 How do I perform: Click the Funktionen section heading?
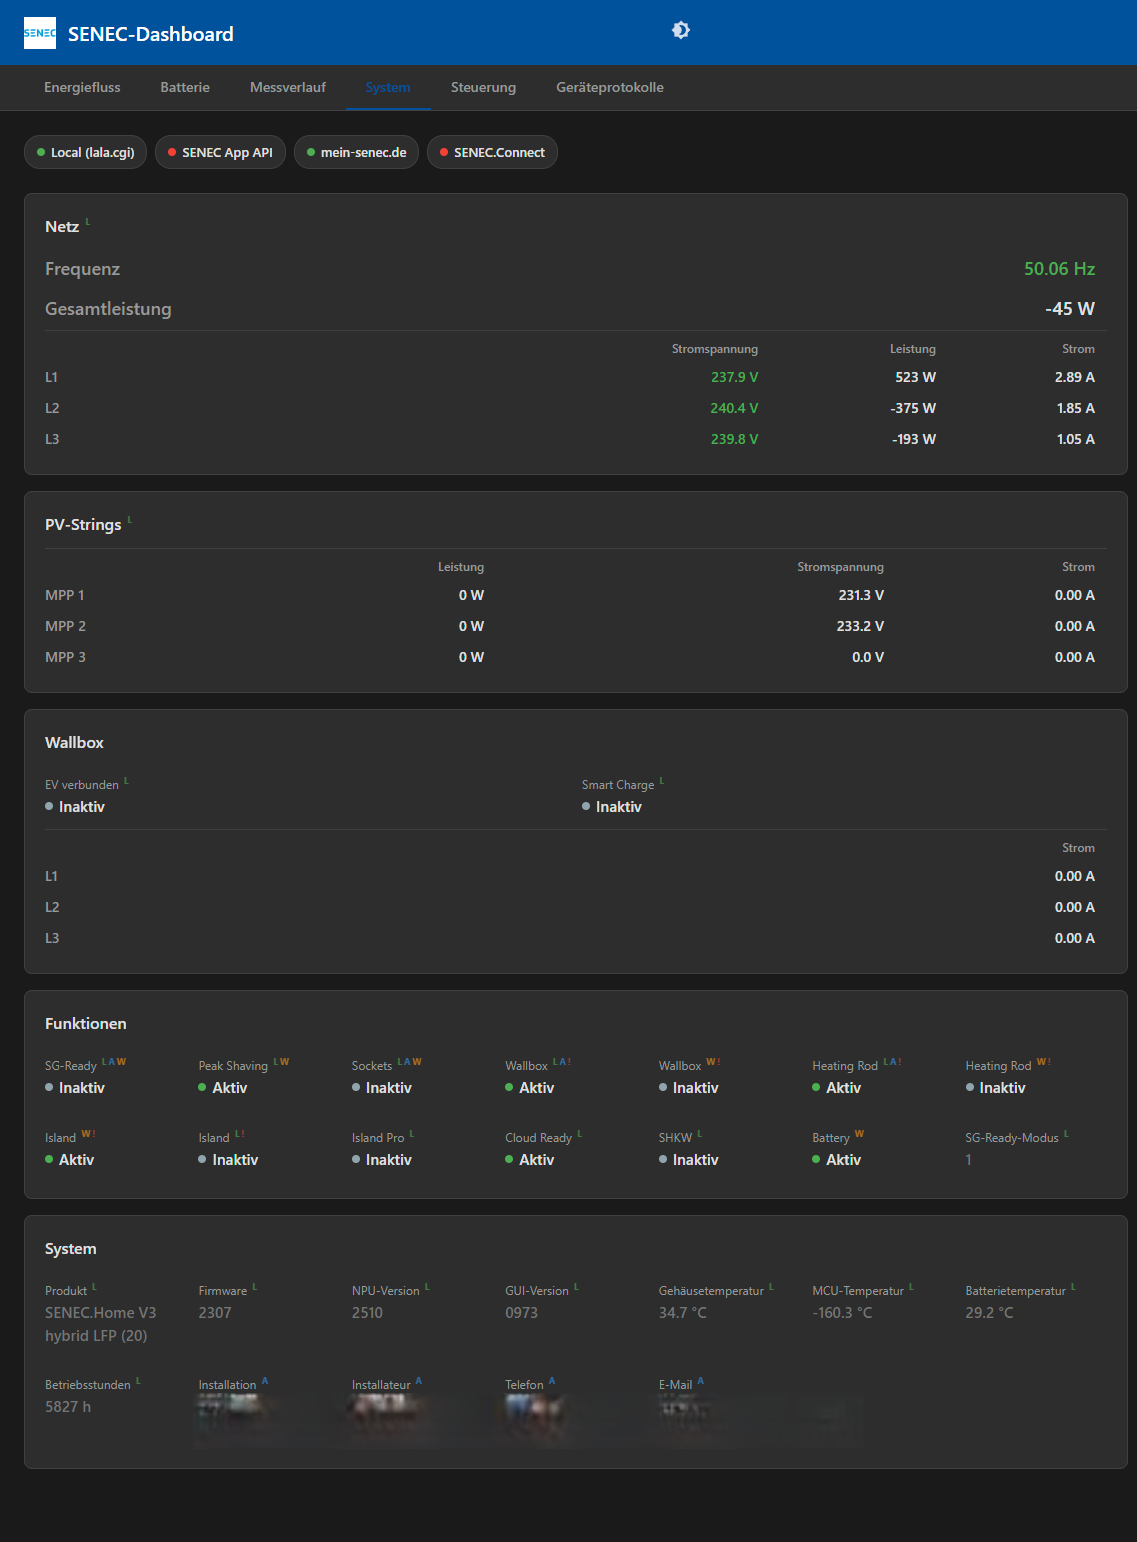point(86,1024)
